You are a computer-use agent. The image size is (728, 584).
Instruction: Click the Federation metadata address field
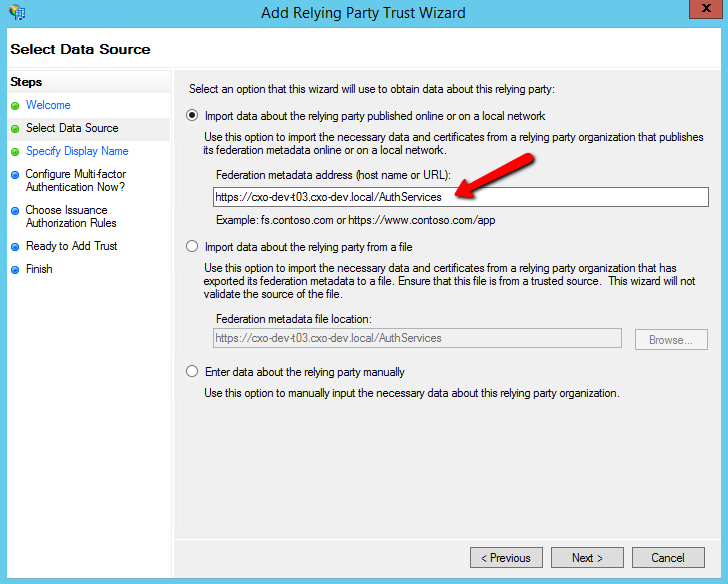(461, 197)
